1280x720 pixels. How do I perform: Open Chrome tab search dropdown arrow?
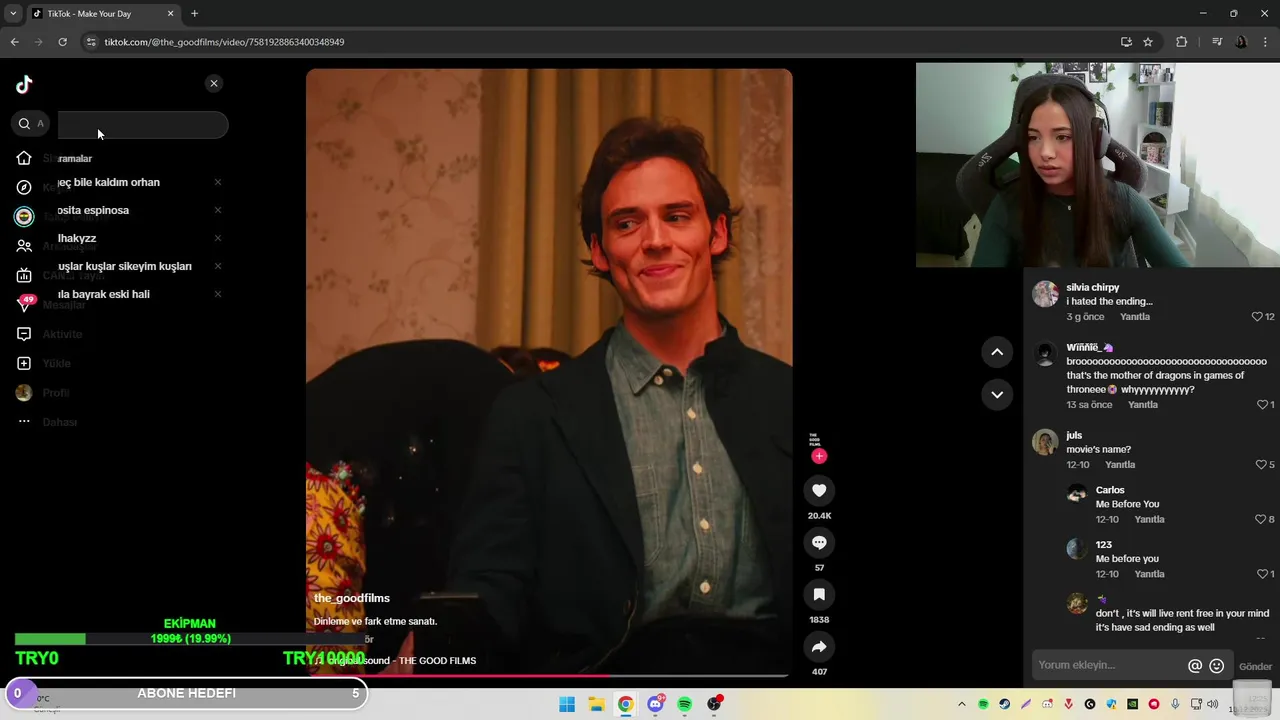tap(13, 14)
